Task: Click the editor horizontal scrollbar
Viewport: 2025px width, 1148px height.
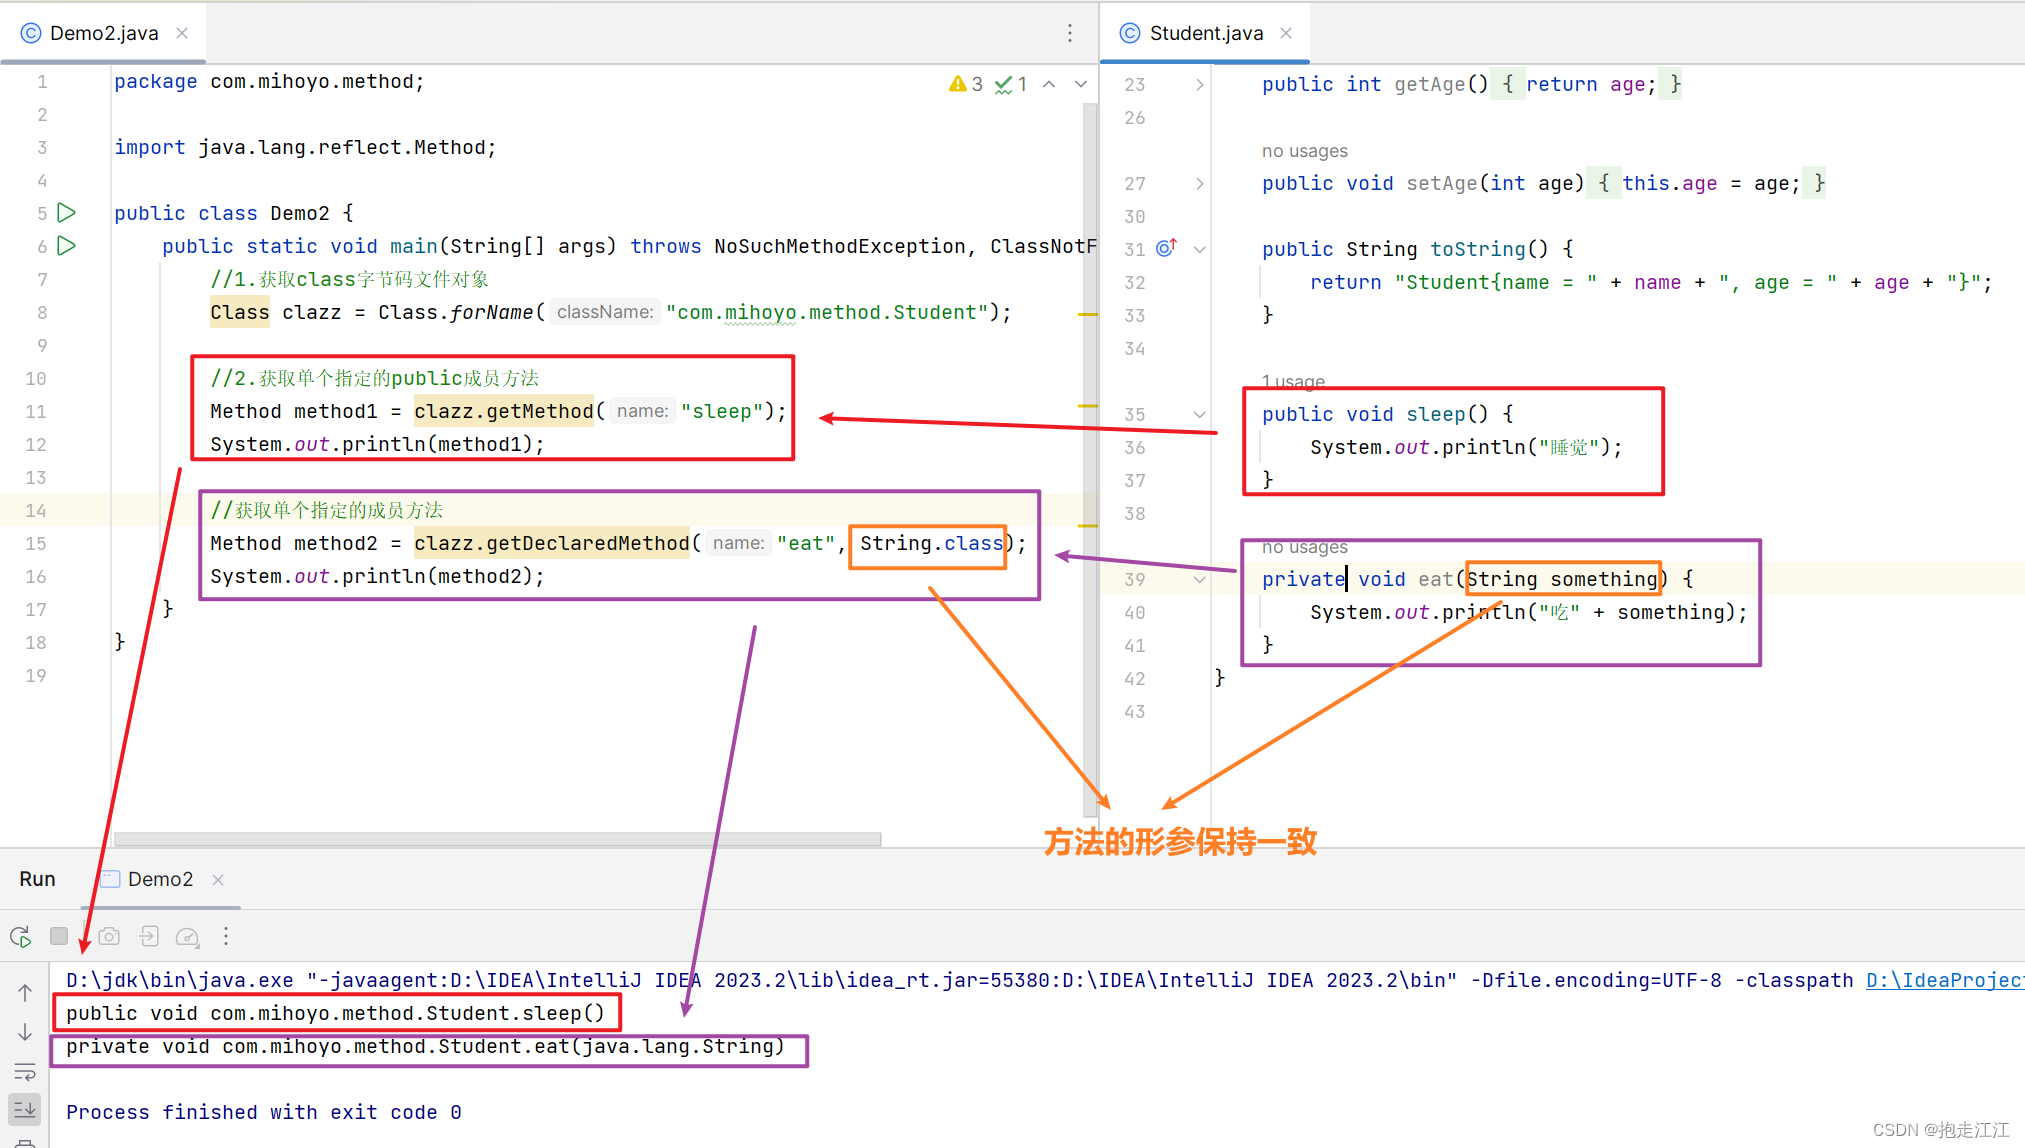Action: coord(497,839)
